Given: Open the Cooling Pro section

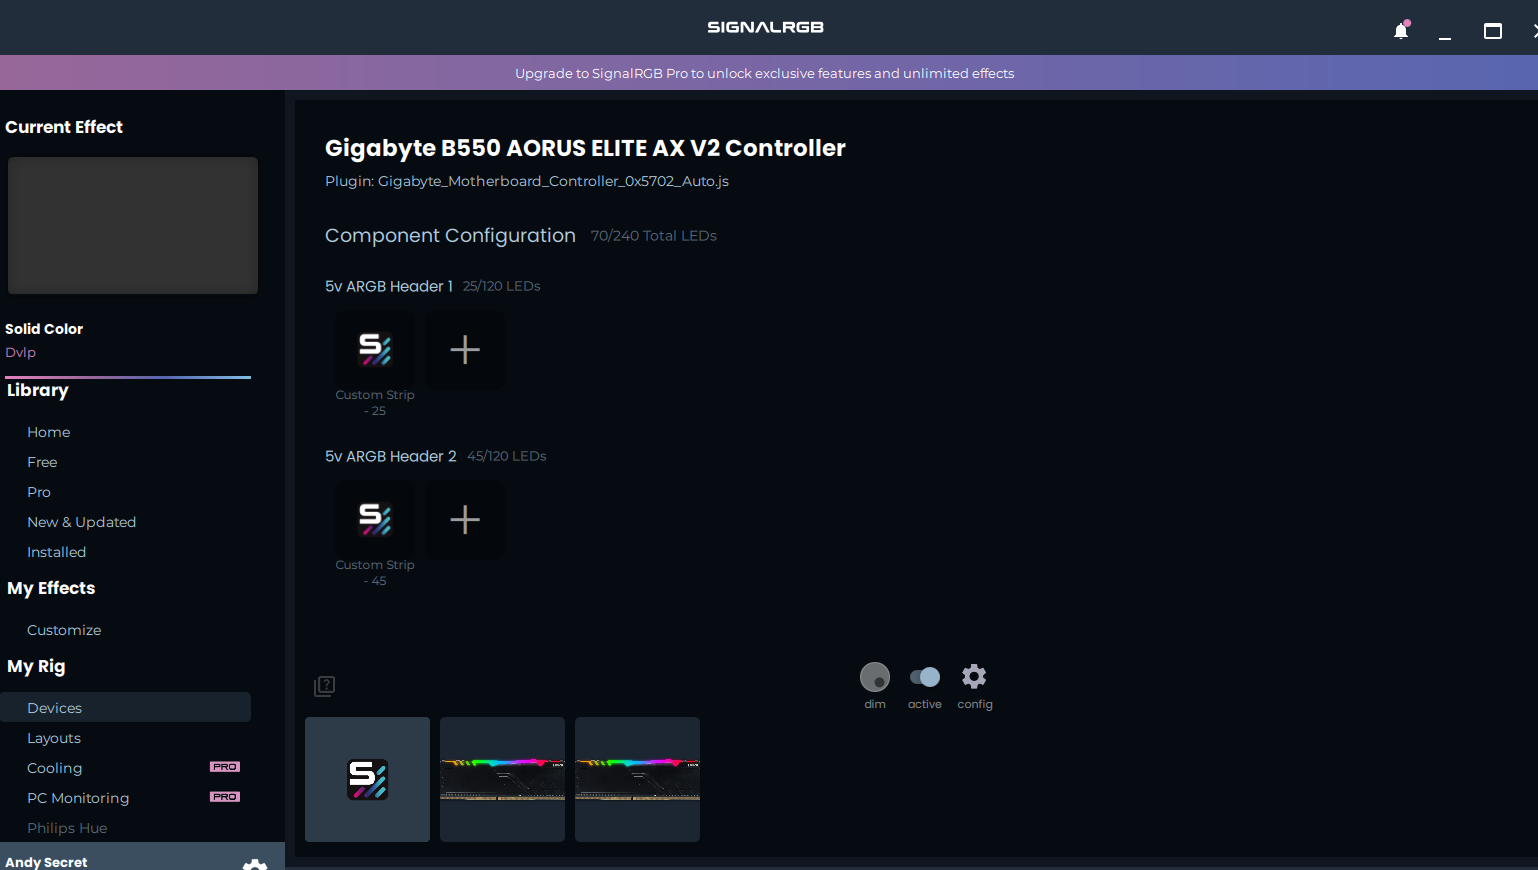Looking at the screenshot, I should pyautogui.click(x=55, y=768).
